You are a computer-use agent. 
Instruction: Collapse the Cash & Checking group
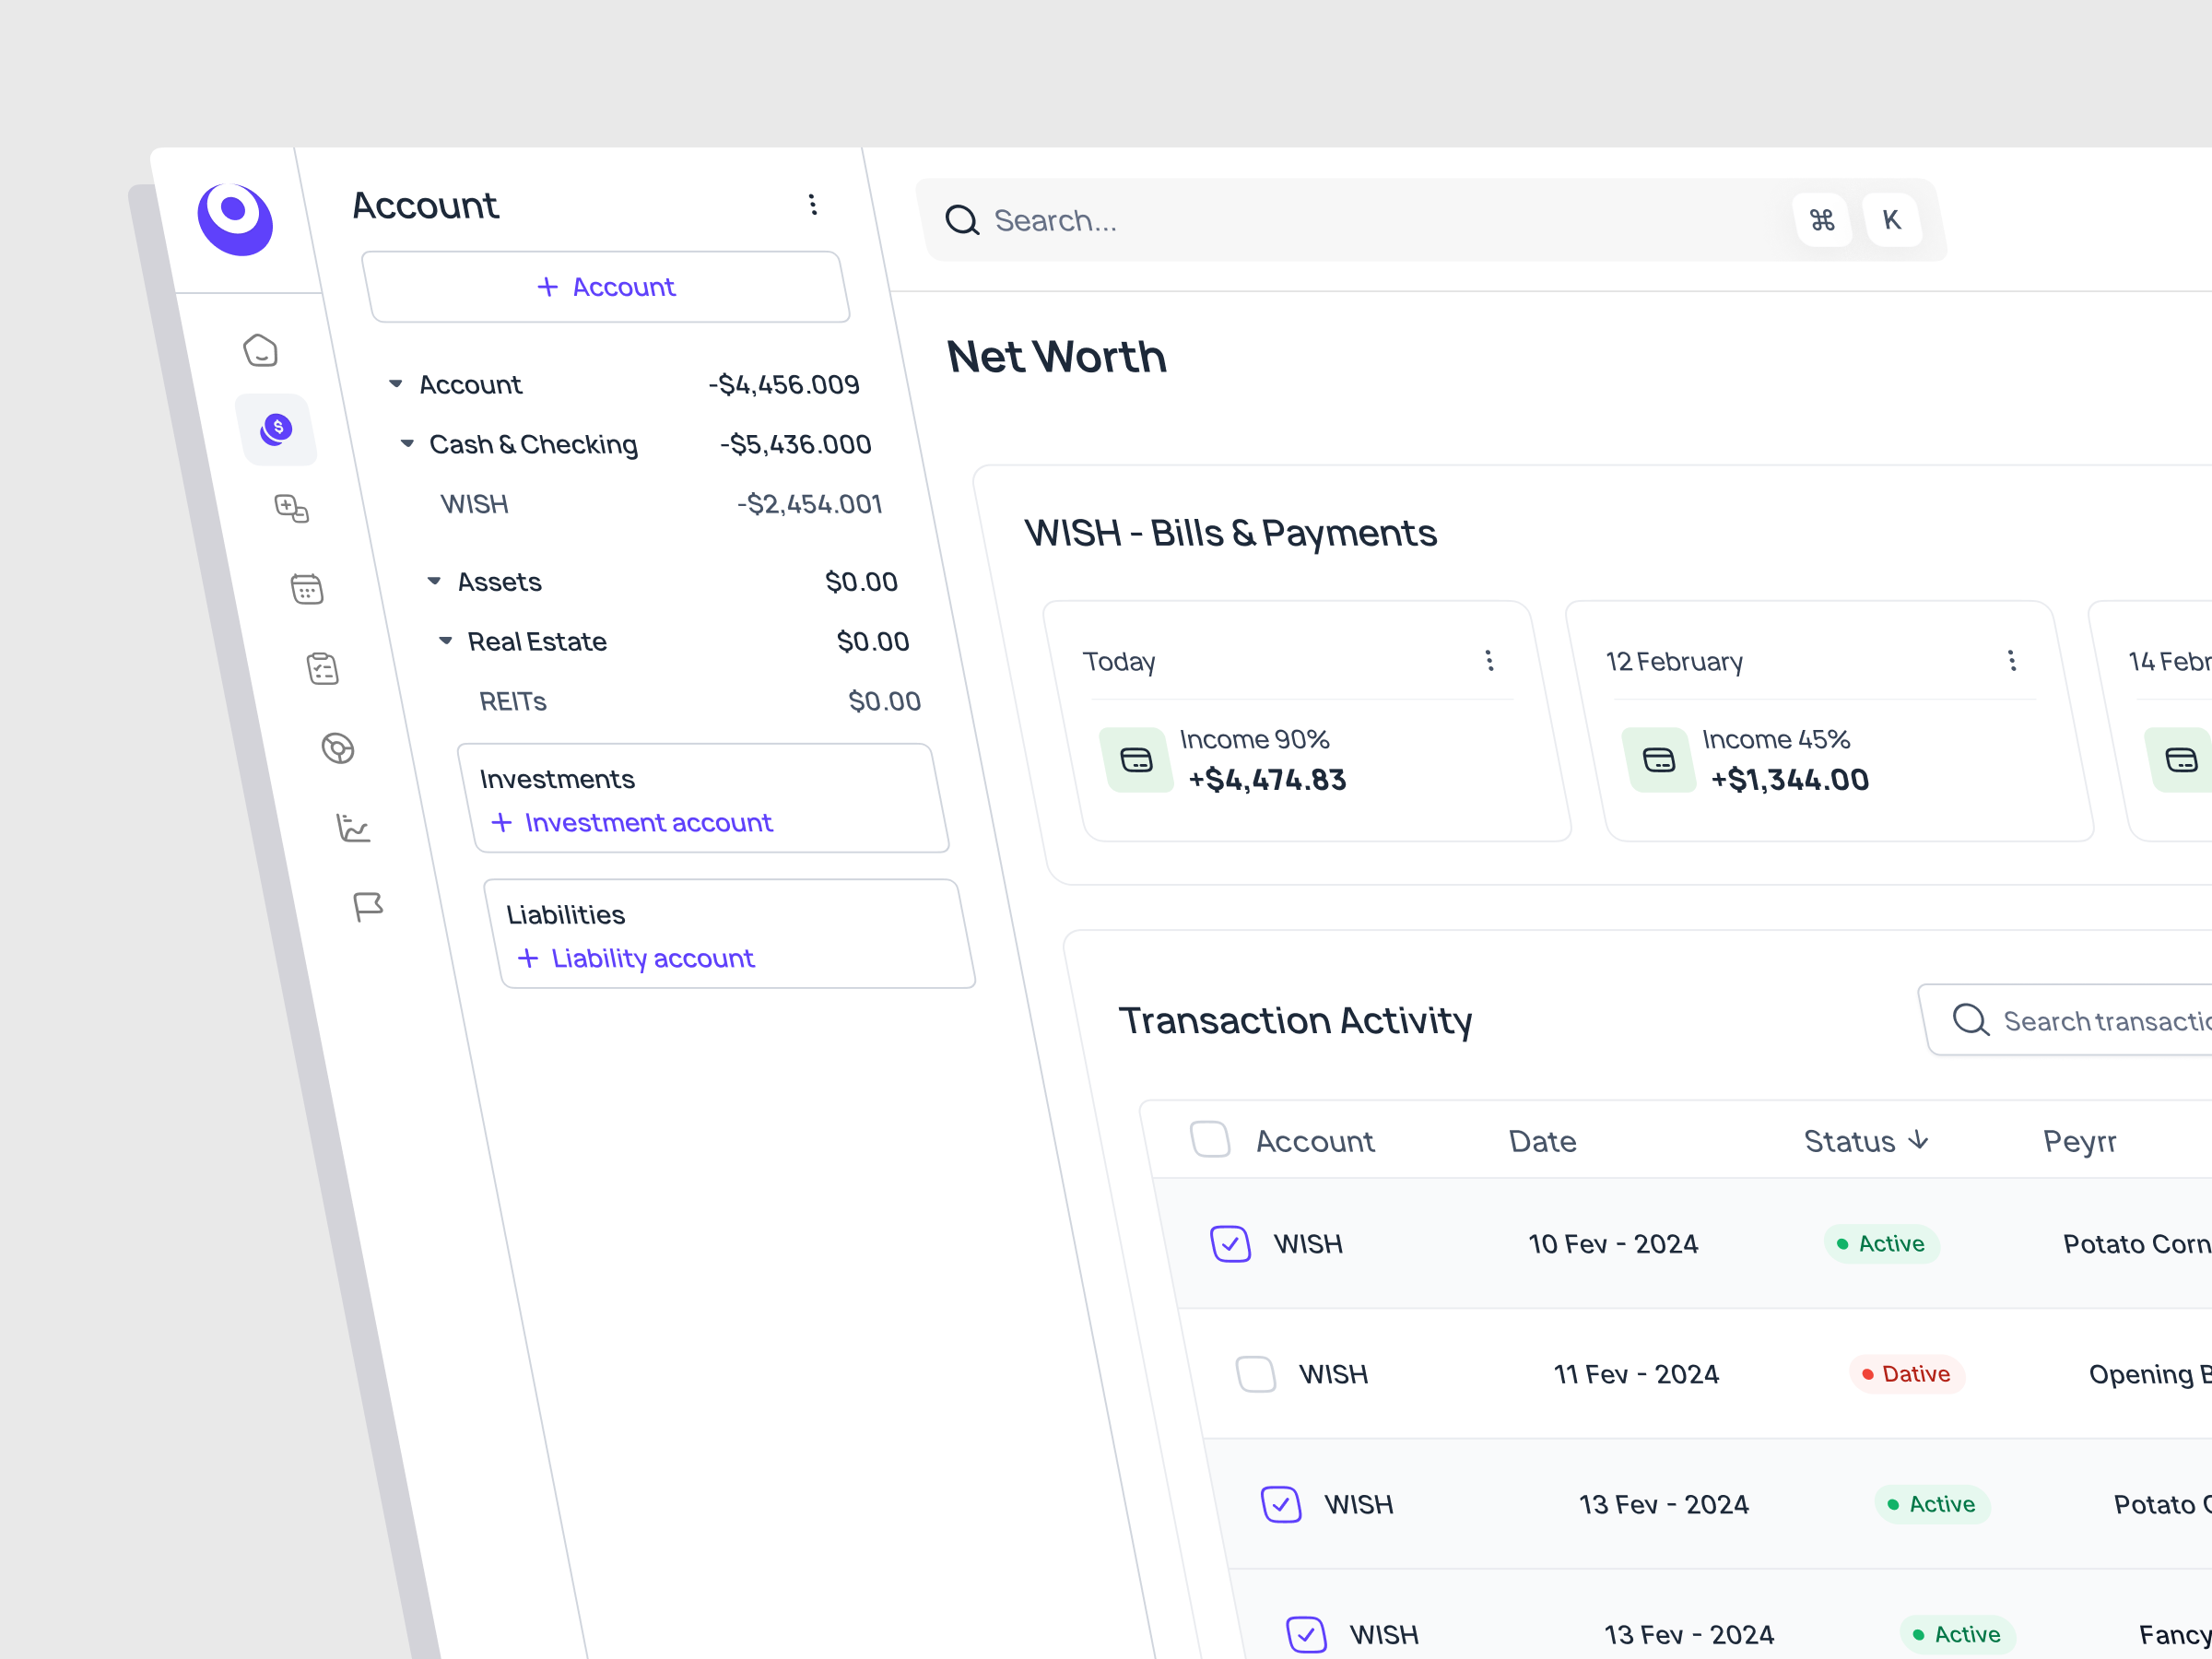[x=407, y=444]
